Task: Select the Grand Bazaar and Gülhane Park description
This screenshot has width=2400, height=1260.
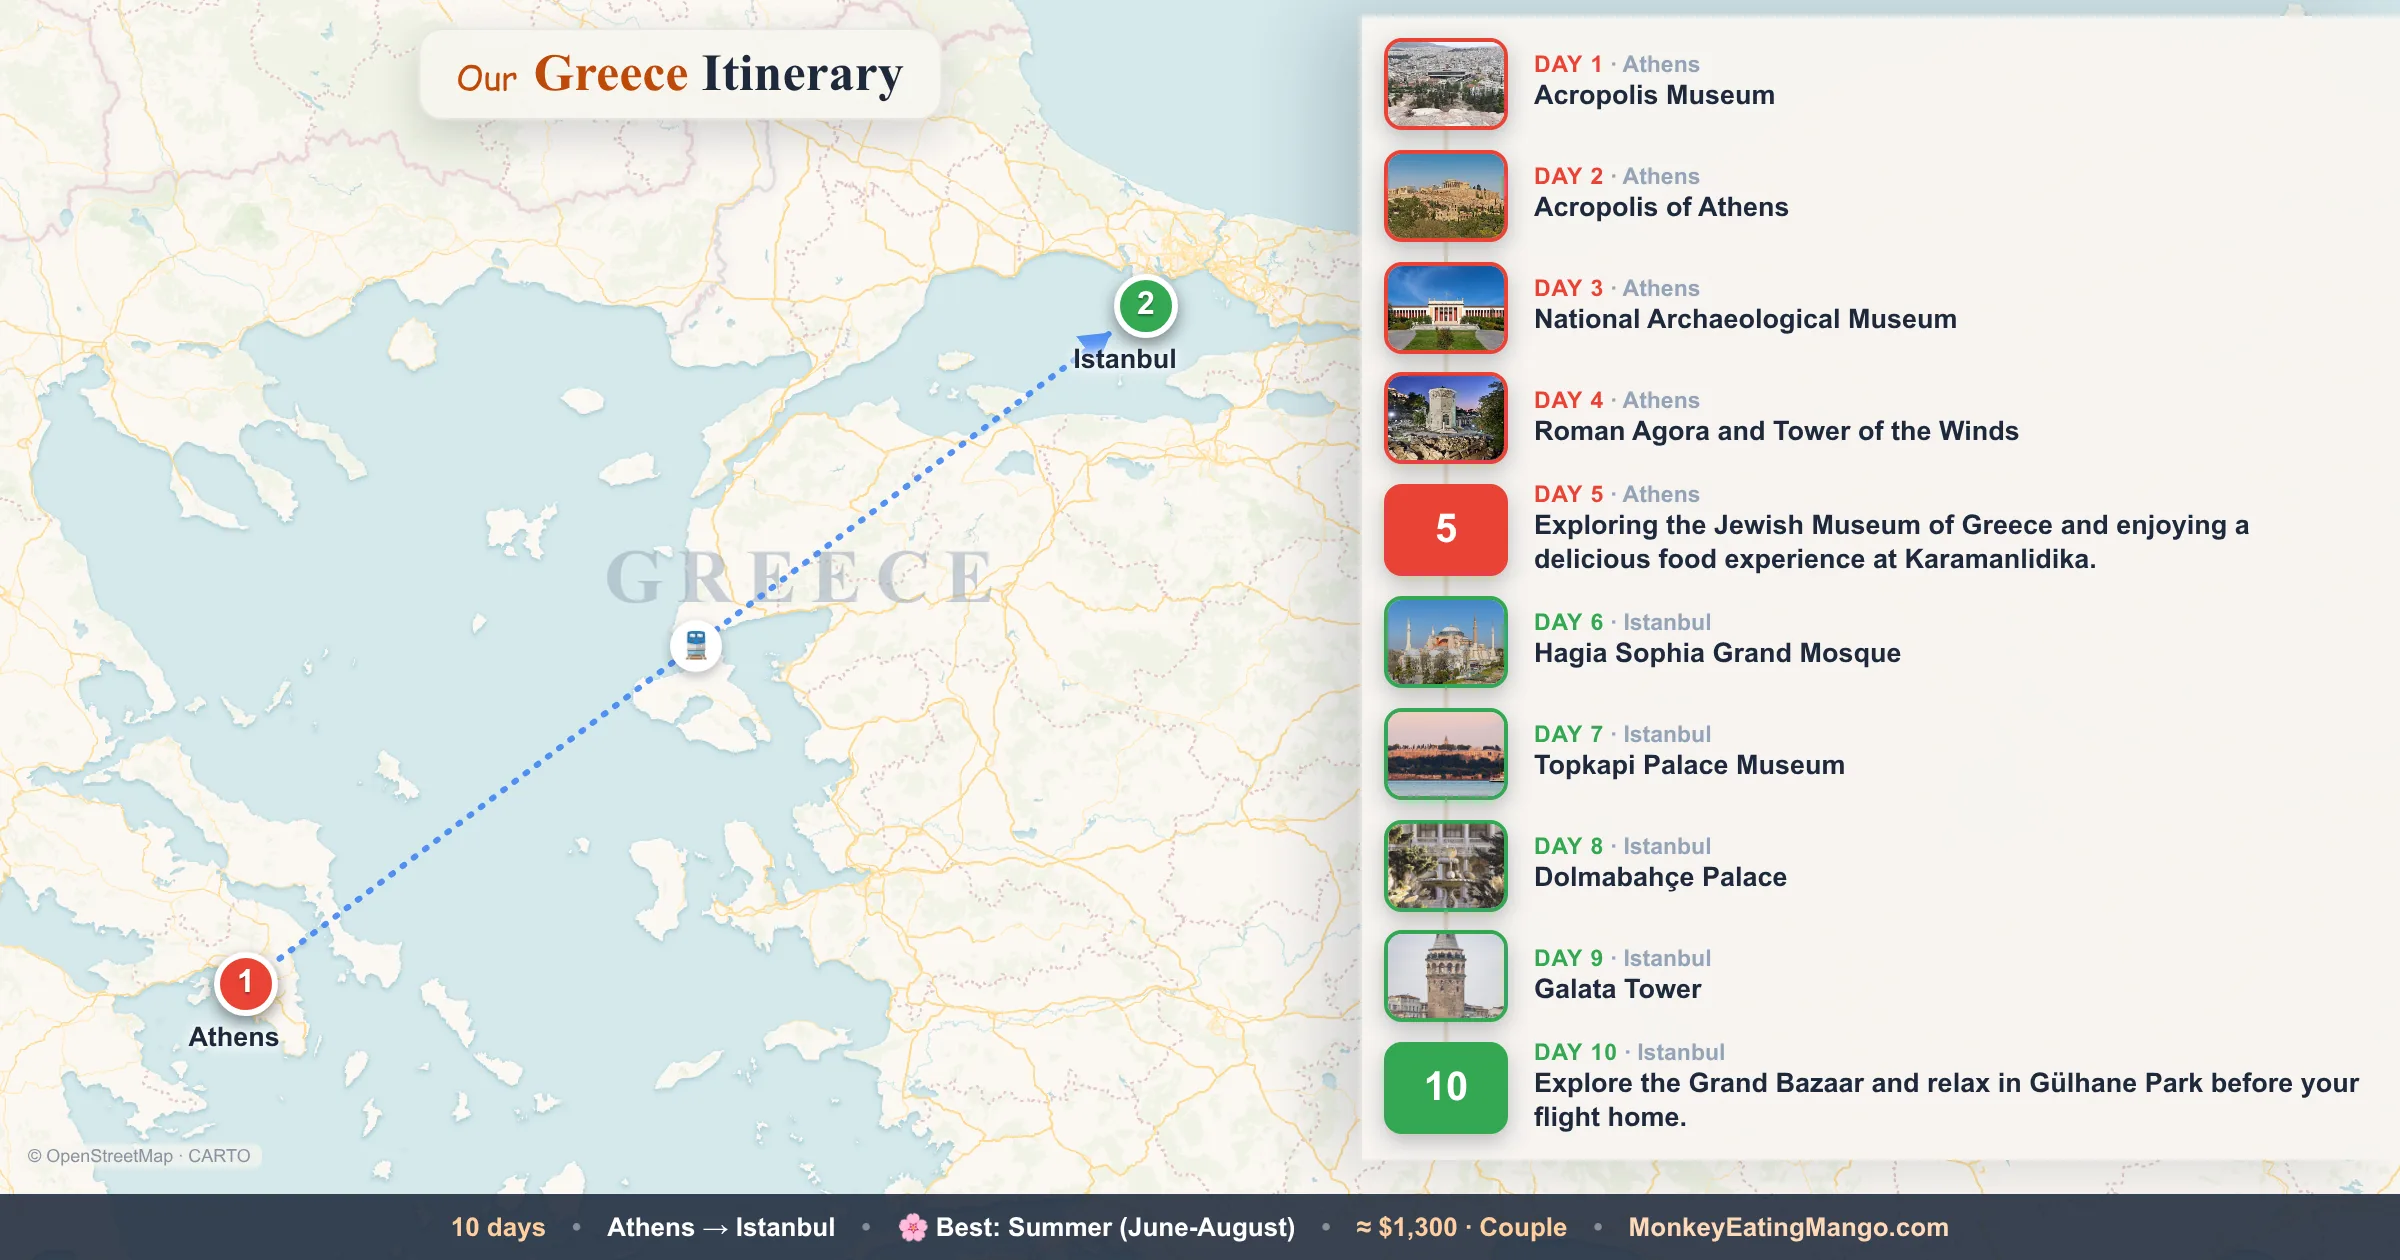Action: (1946, 1100)
